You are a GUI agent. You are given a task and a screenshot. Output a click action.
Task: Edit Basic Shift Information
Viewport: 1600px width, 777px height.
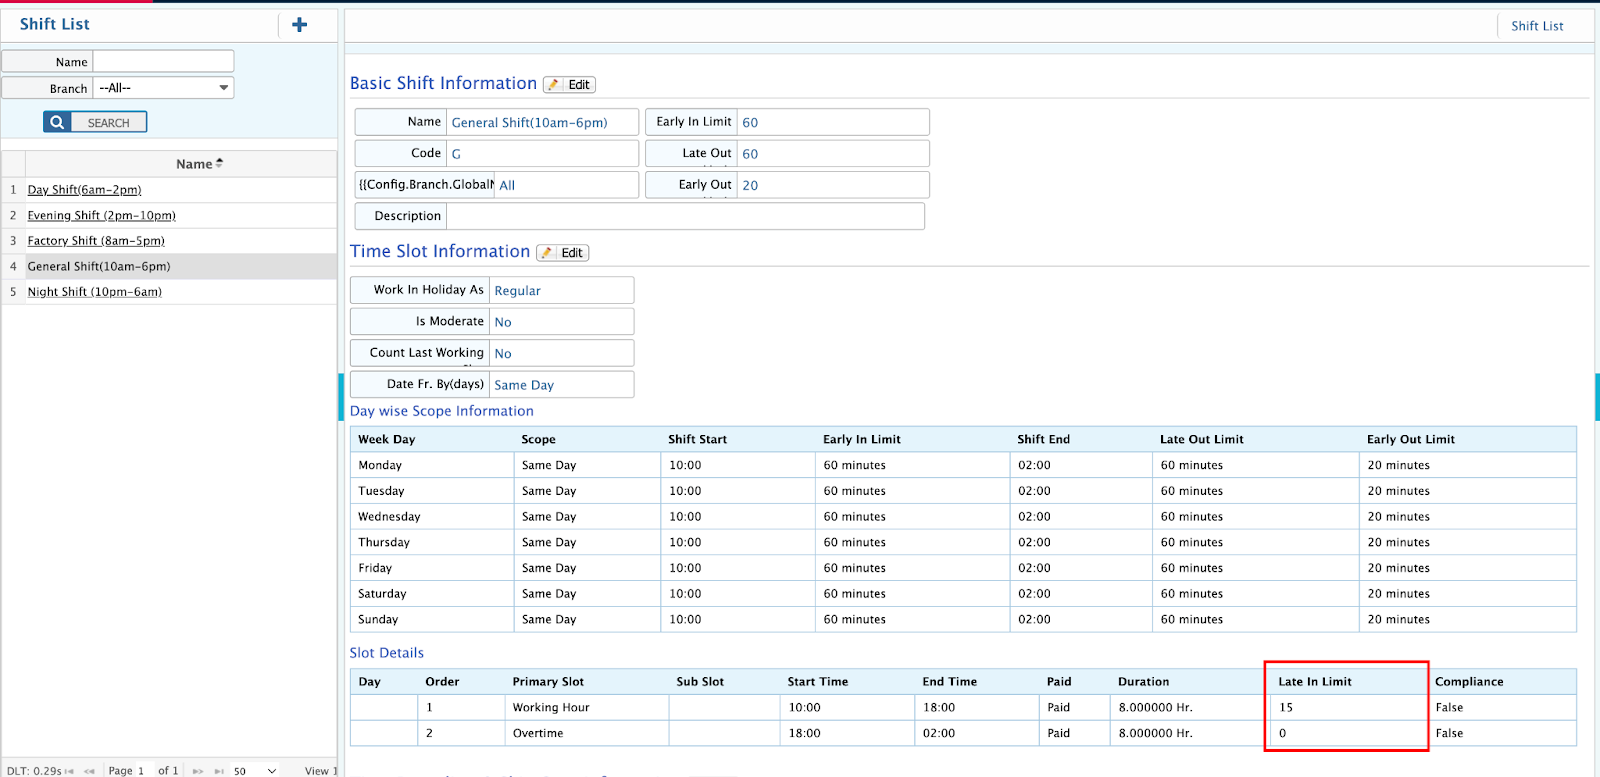[569, 85]
